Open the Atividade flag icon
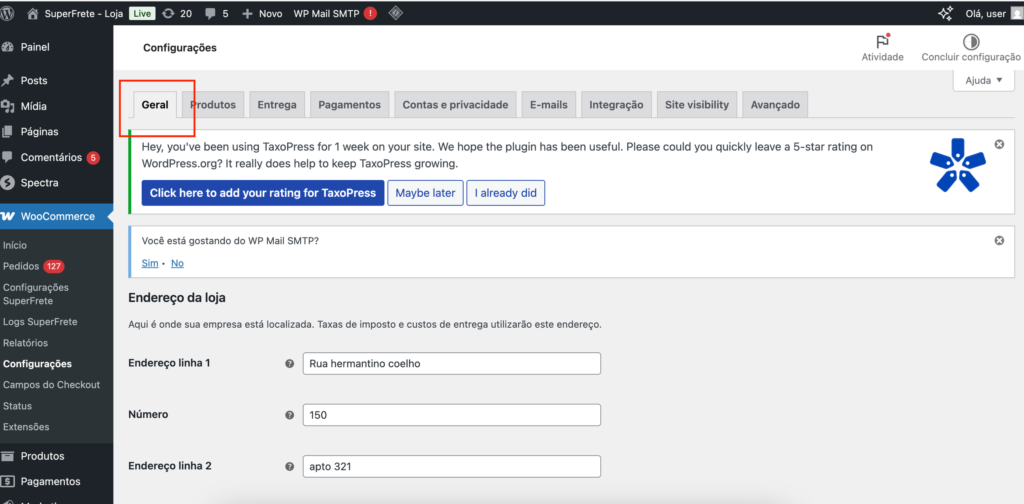 [882, 41]
